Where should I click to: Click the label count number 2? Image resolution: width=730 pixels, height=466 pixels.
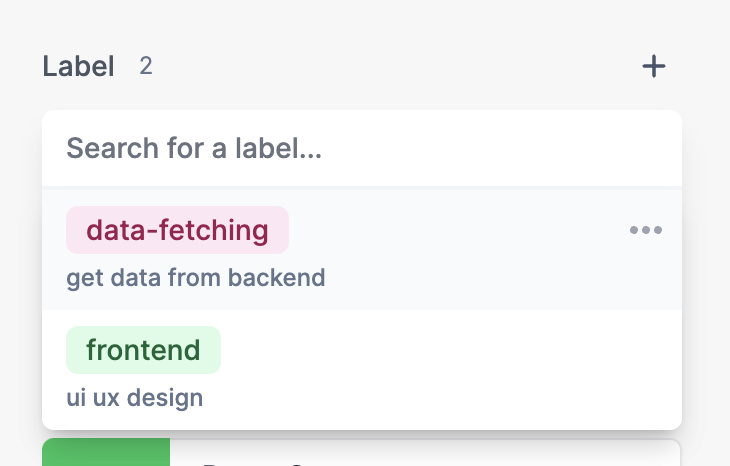[146, 66]
